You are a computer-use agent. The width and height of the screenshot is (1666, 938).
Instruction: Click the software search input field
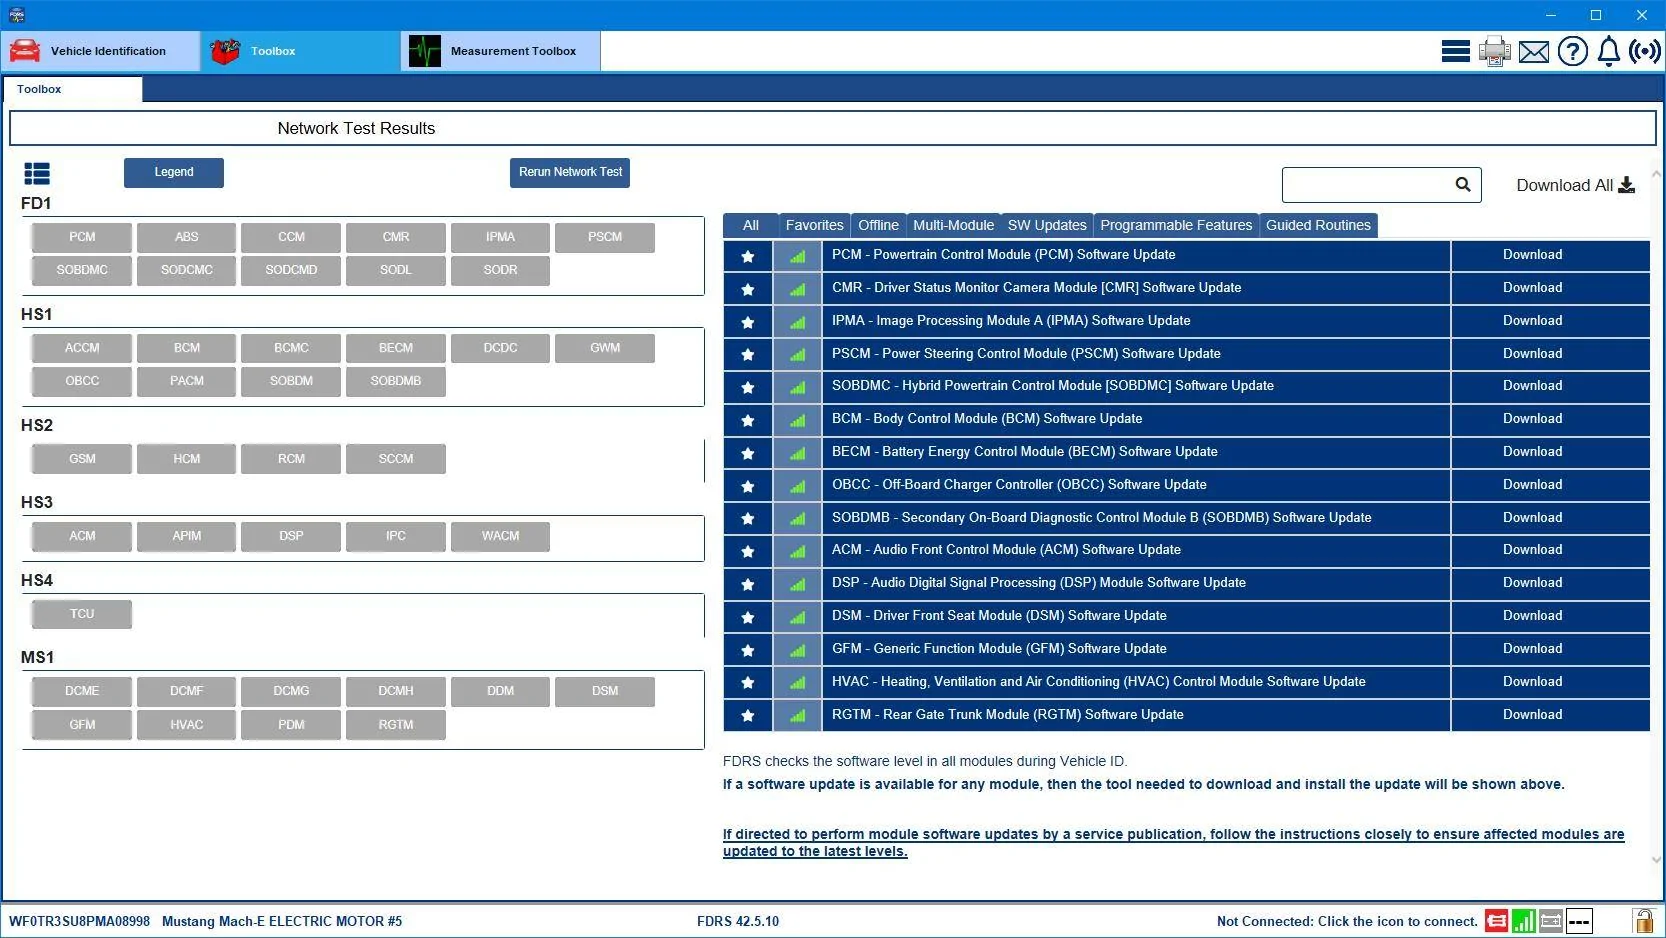(1367, 185)
